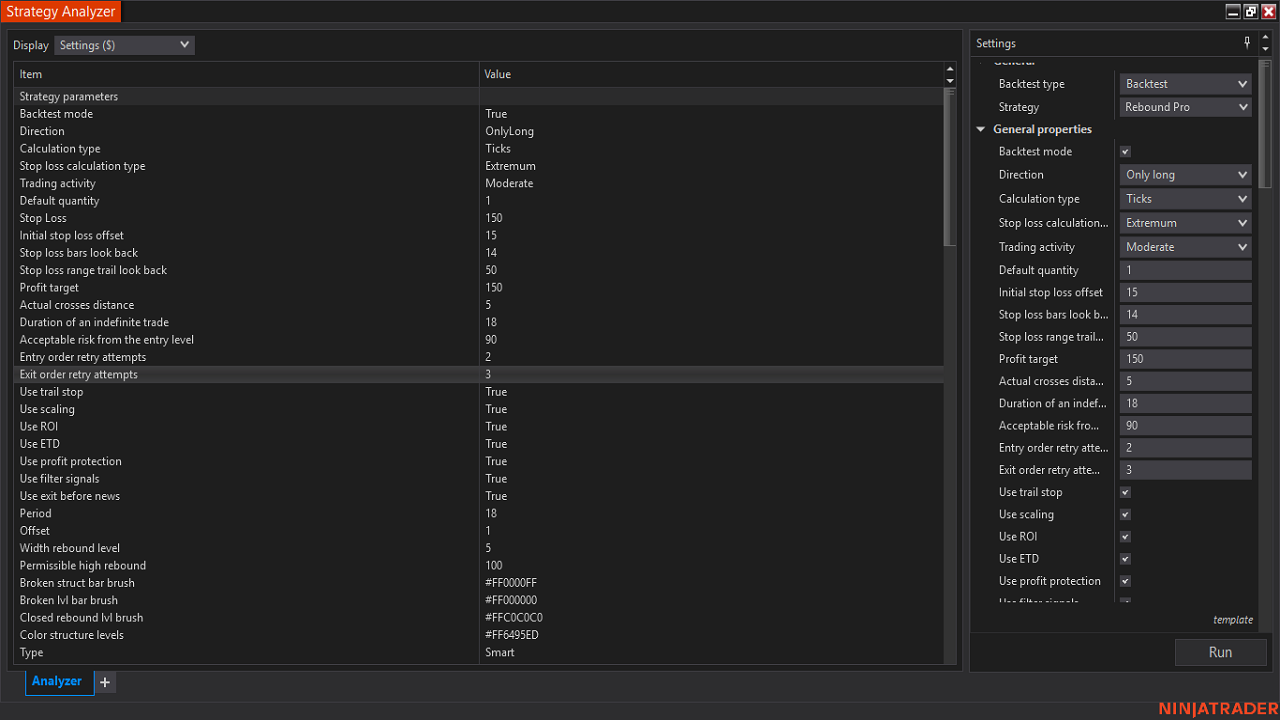Select the Period row in table
The width and height of the screenshot is (1280, 720).
click(x=479, y=514)
